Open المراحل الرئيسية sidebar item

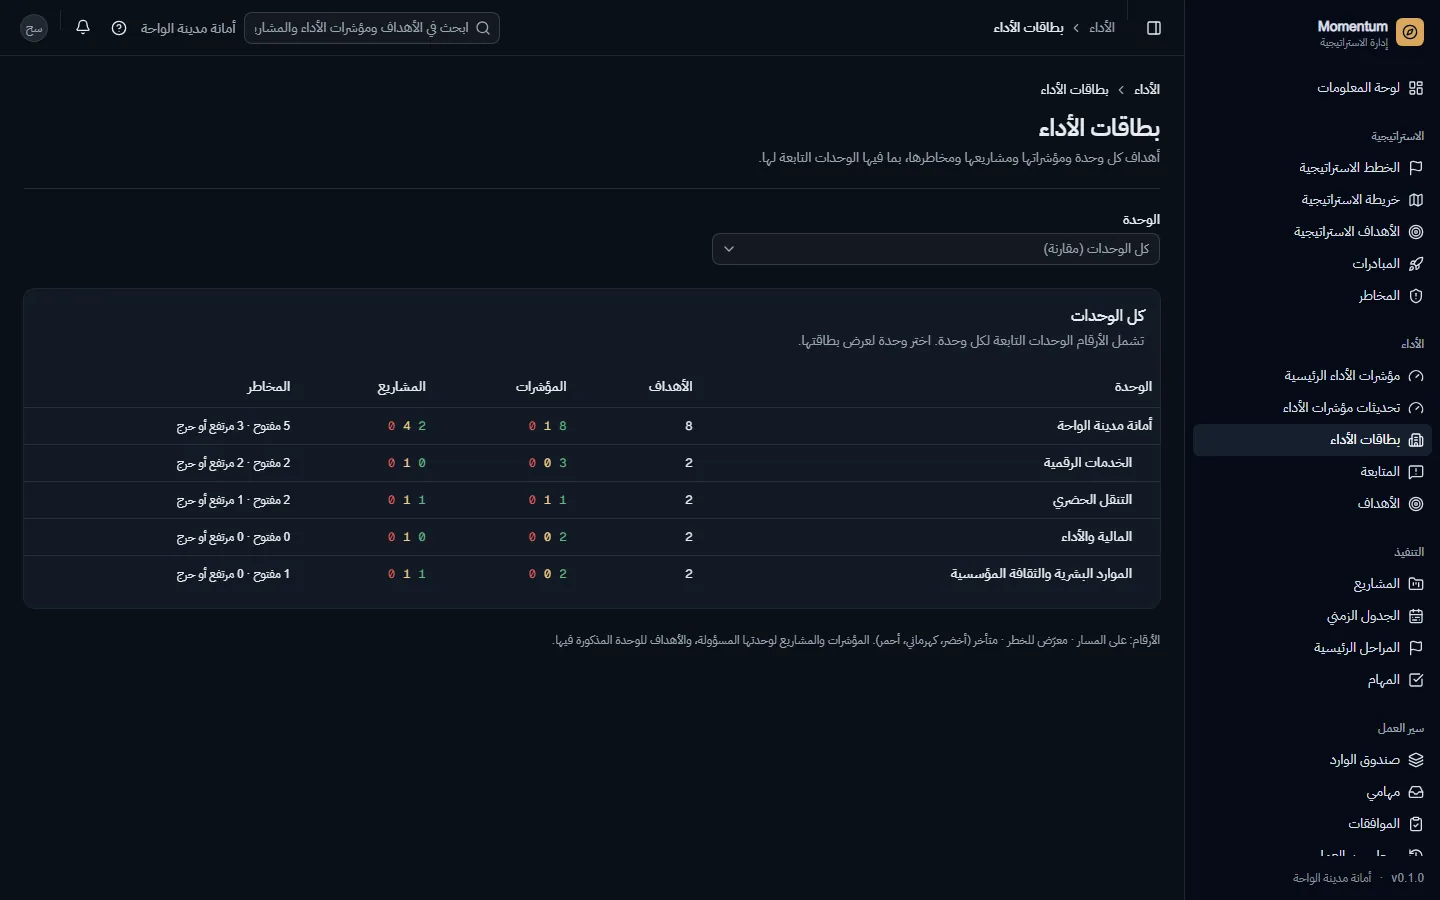click(x=1312, y=648)
